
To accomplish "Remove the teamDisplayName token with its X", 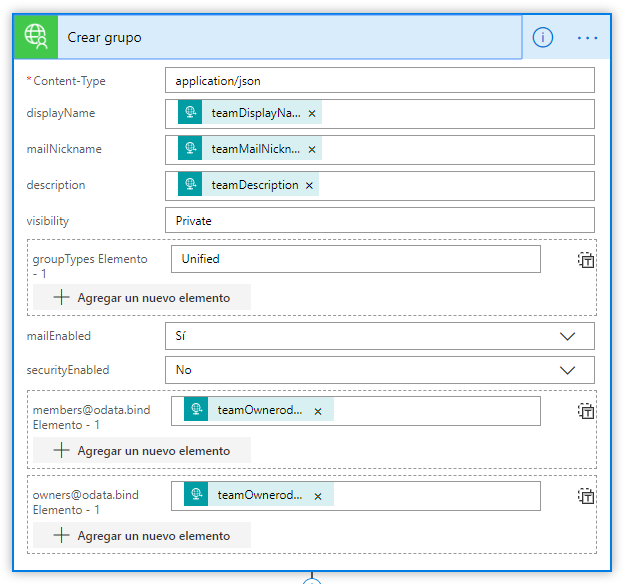I will point(312,114).
